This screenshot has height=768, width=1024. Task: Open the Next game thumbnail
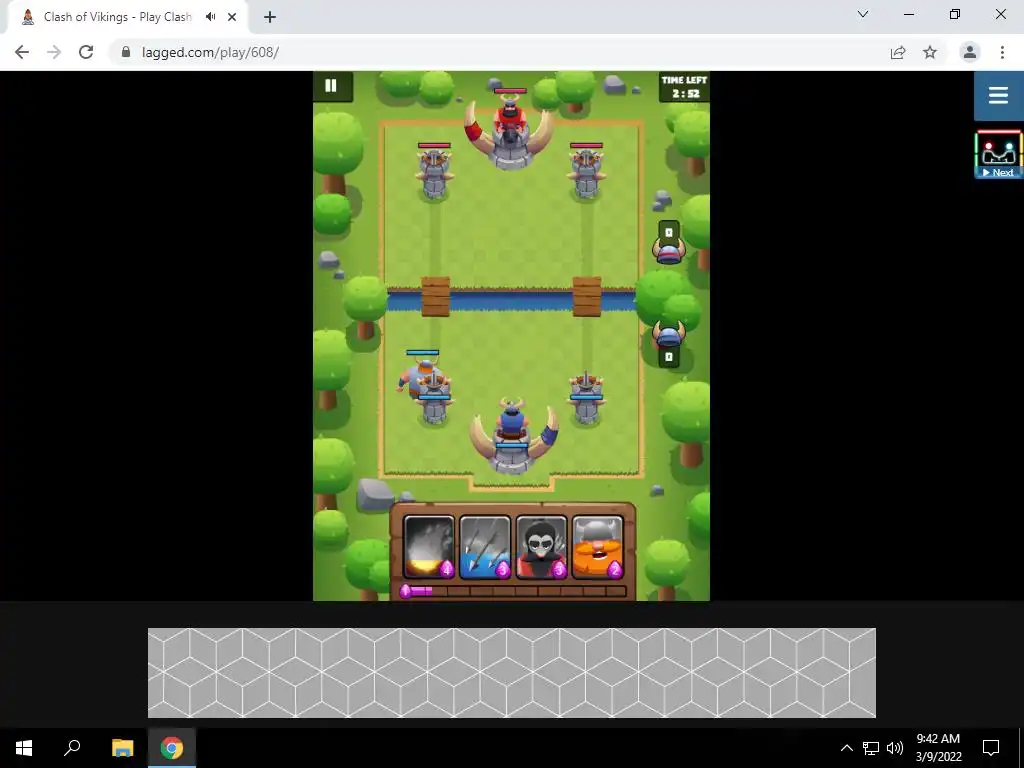[999, 155]
